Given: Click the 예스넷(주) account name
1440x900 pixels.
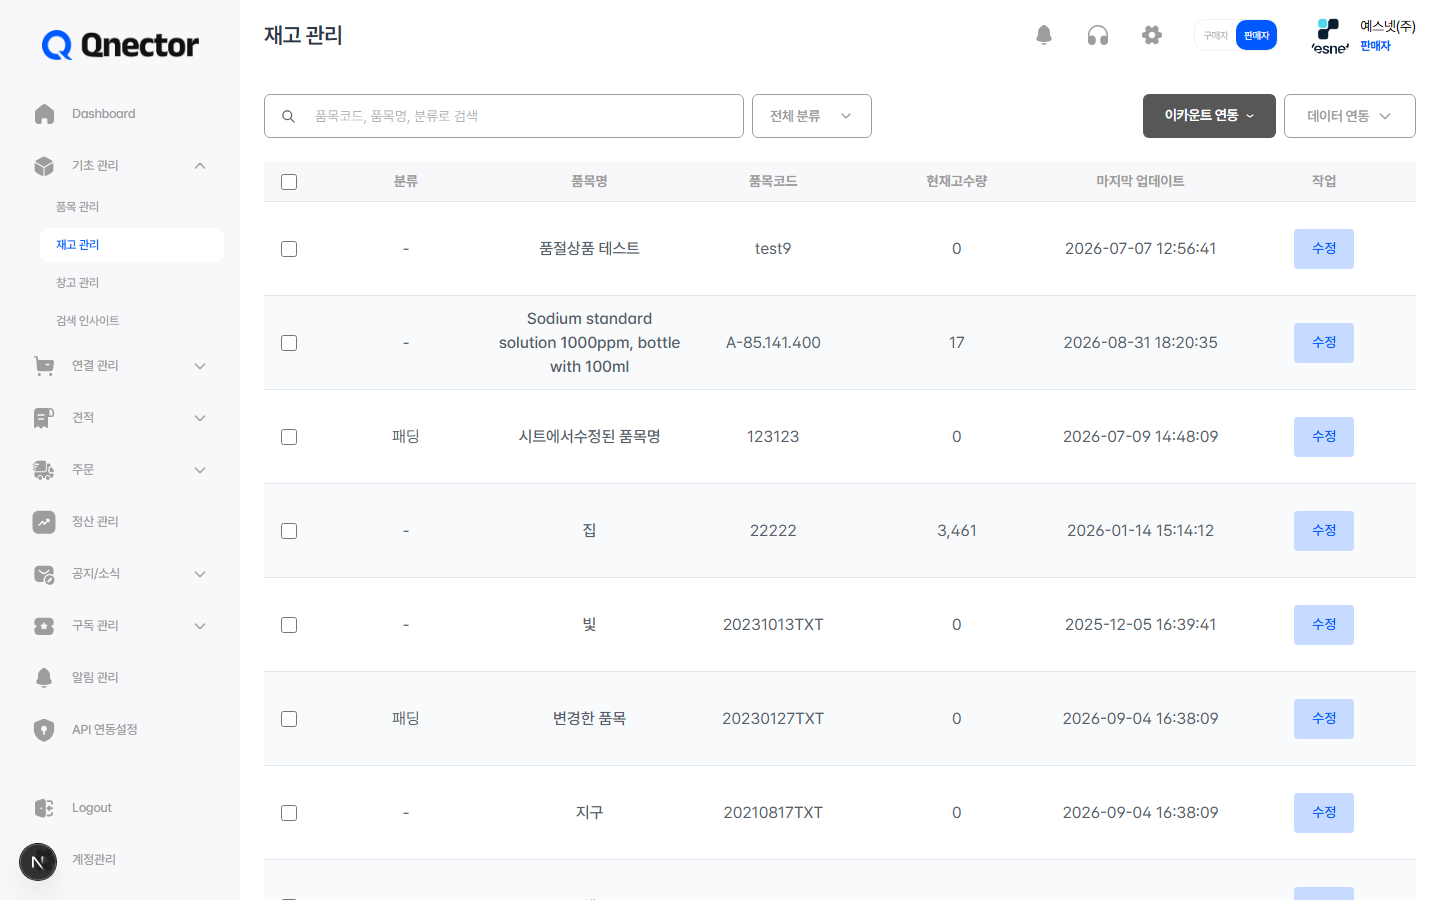Looking at the screenshot, I should click(1387, 27).
